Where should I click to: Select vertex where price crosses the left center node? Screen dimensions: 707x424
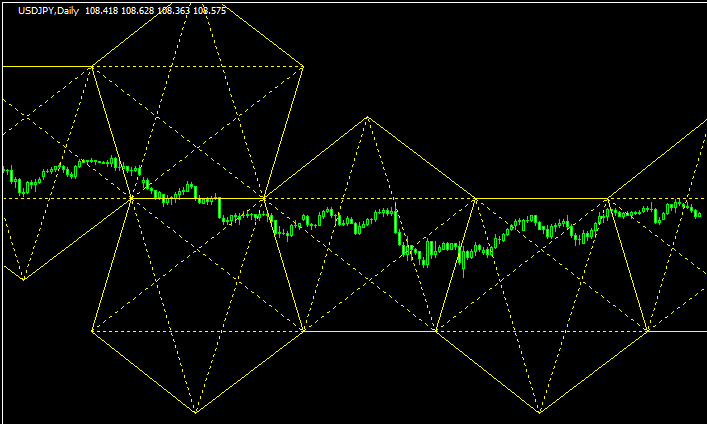[132, 199]
